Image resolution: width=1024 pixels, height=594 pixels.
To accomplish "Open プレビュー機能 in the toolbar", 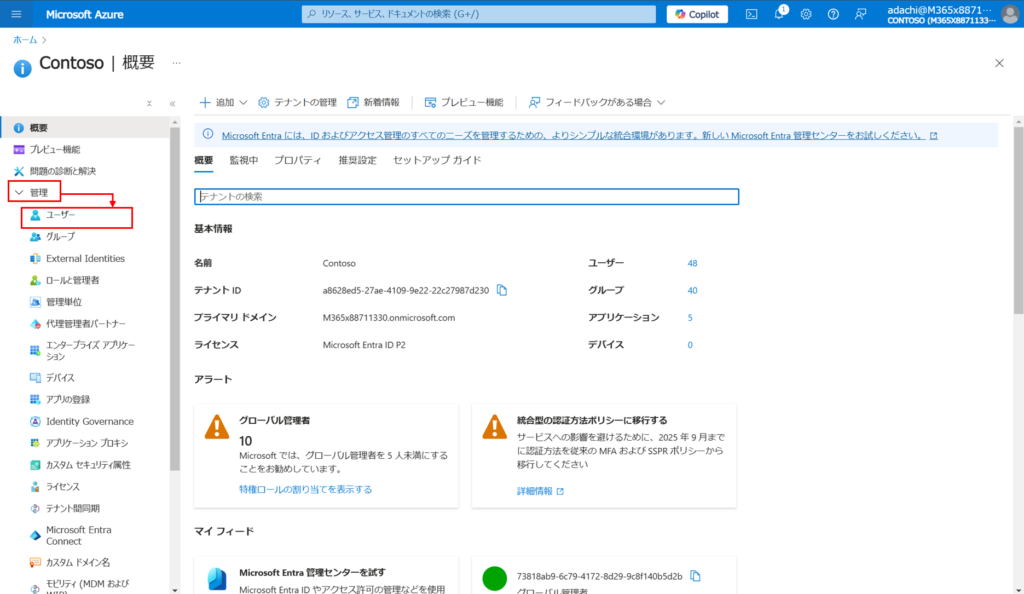I will [x=464, y=102].
